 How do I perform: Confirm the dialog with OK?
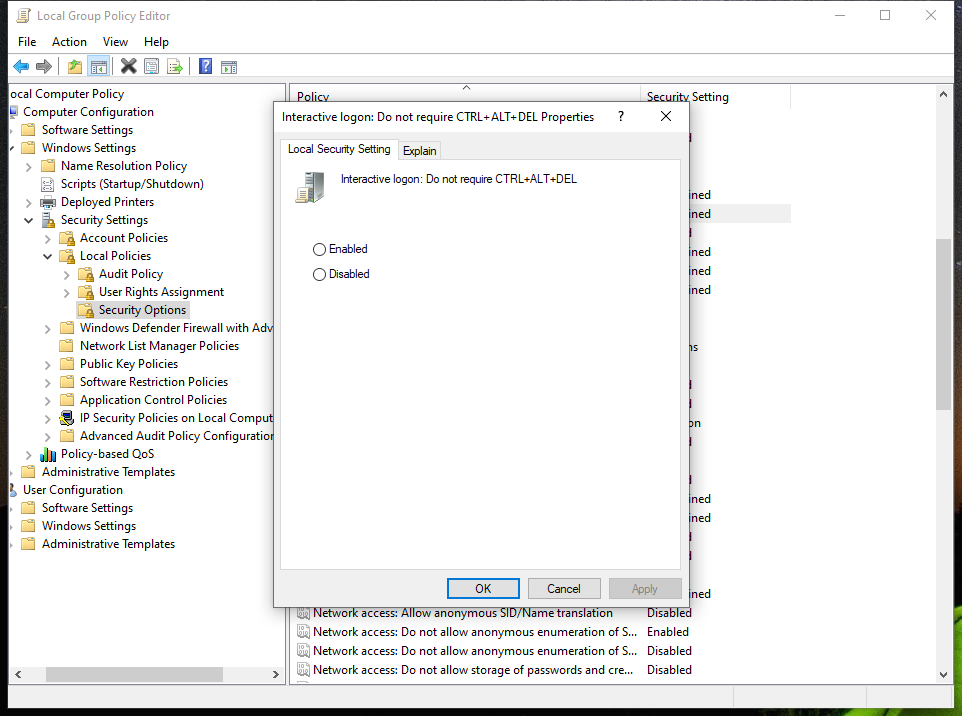[x=483, y=588]
